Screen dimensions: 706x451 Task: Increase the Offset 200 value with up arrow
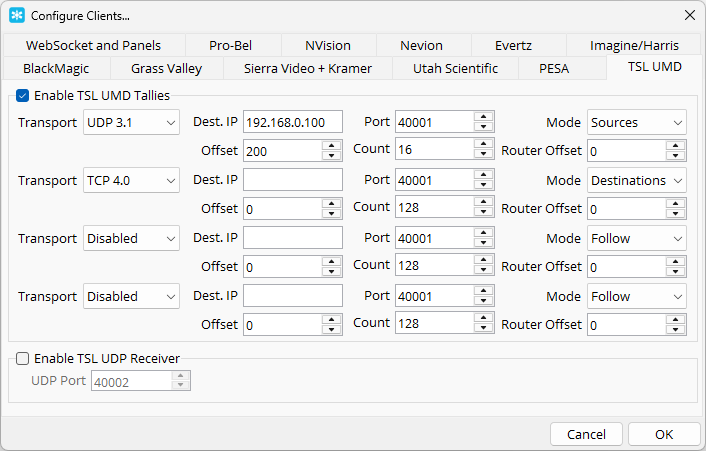click(x=332, y=145)
